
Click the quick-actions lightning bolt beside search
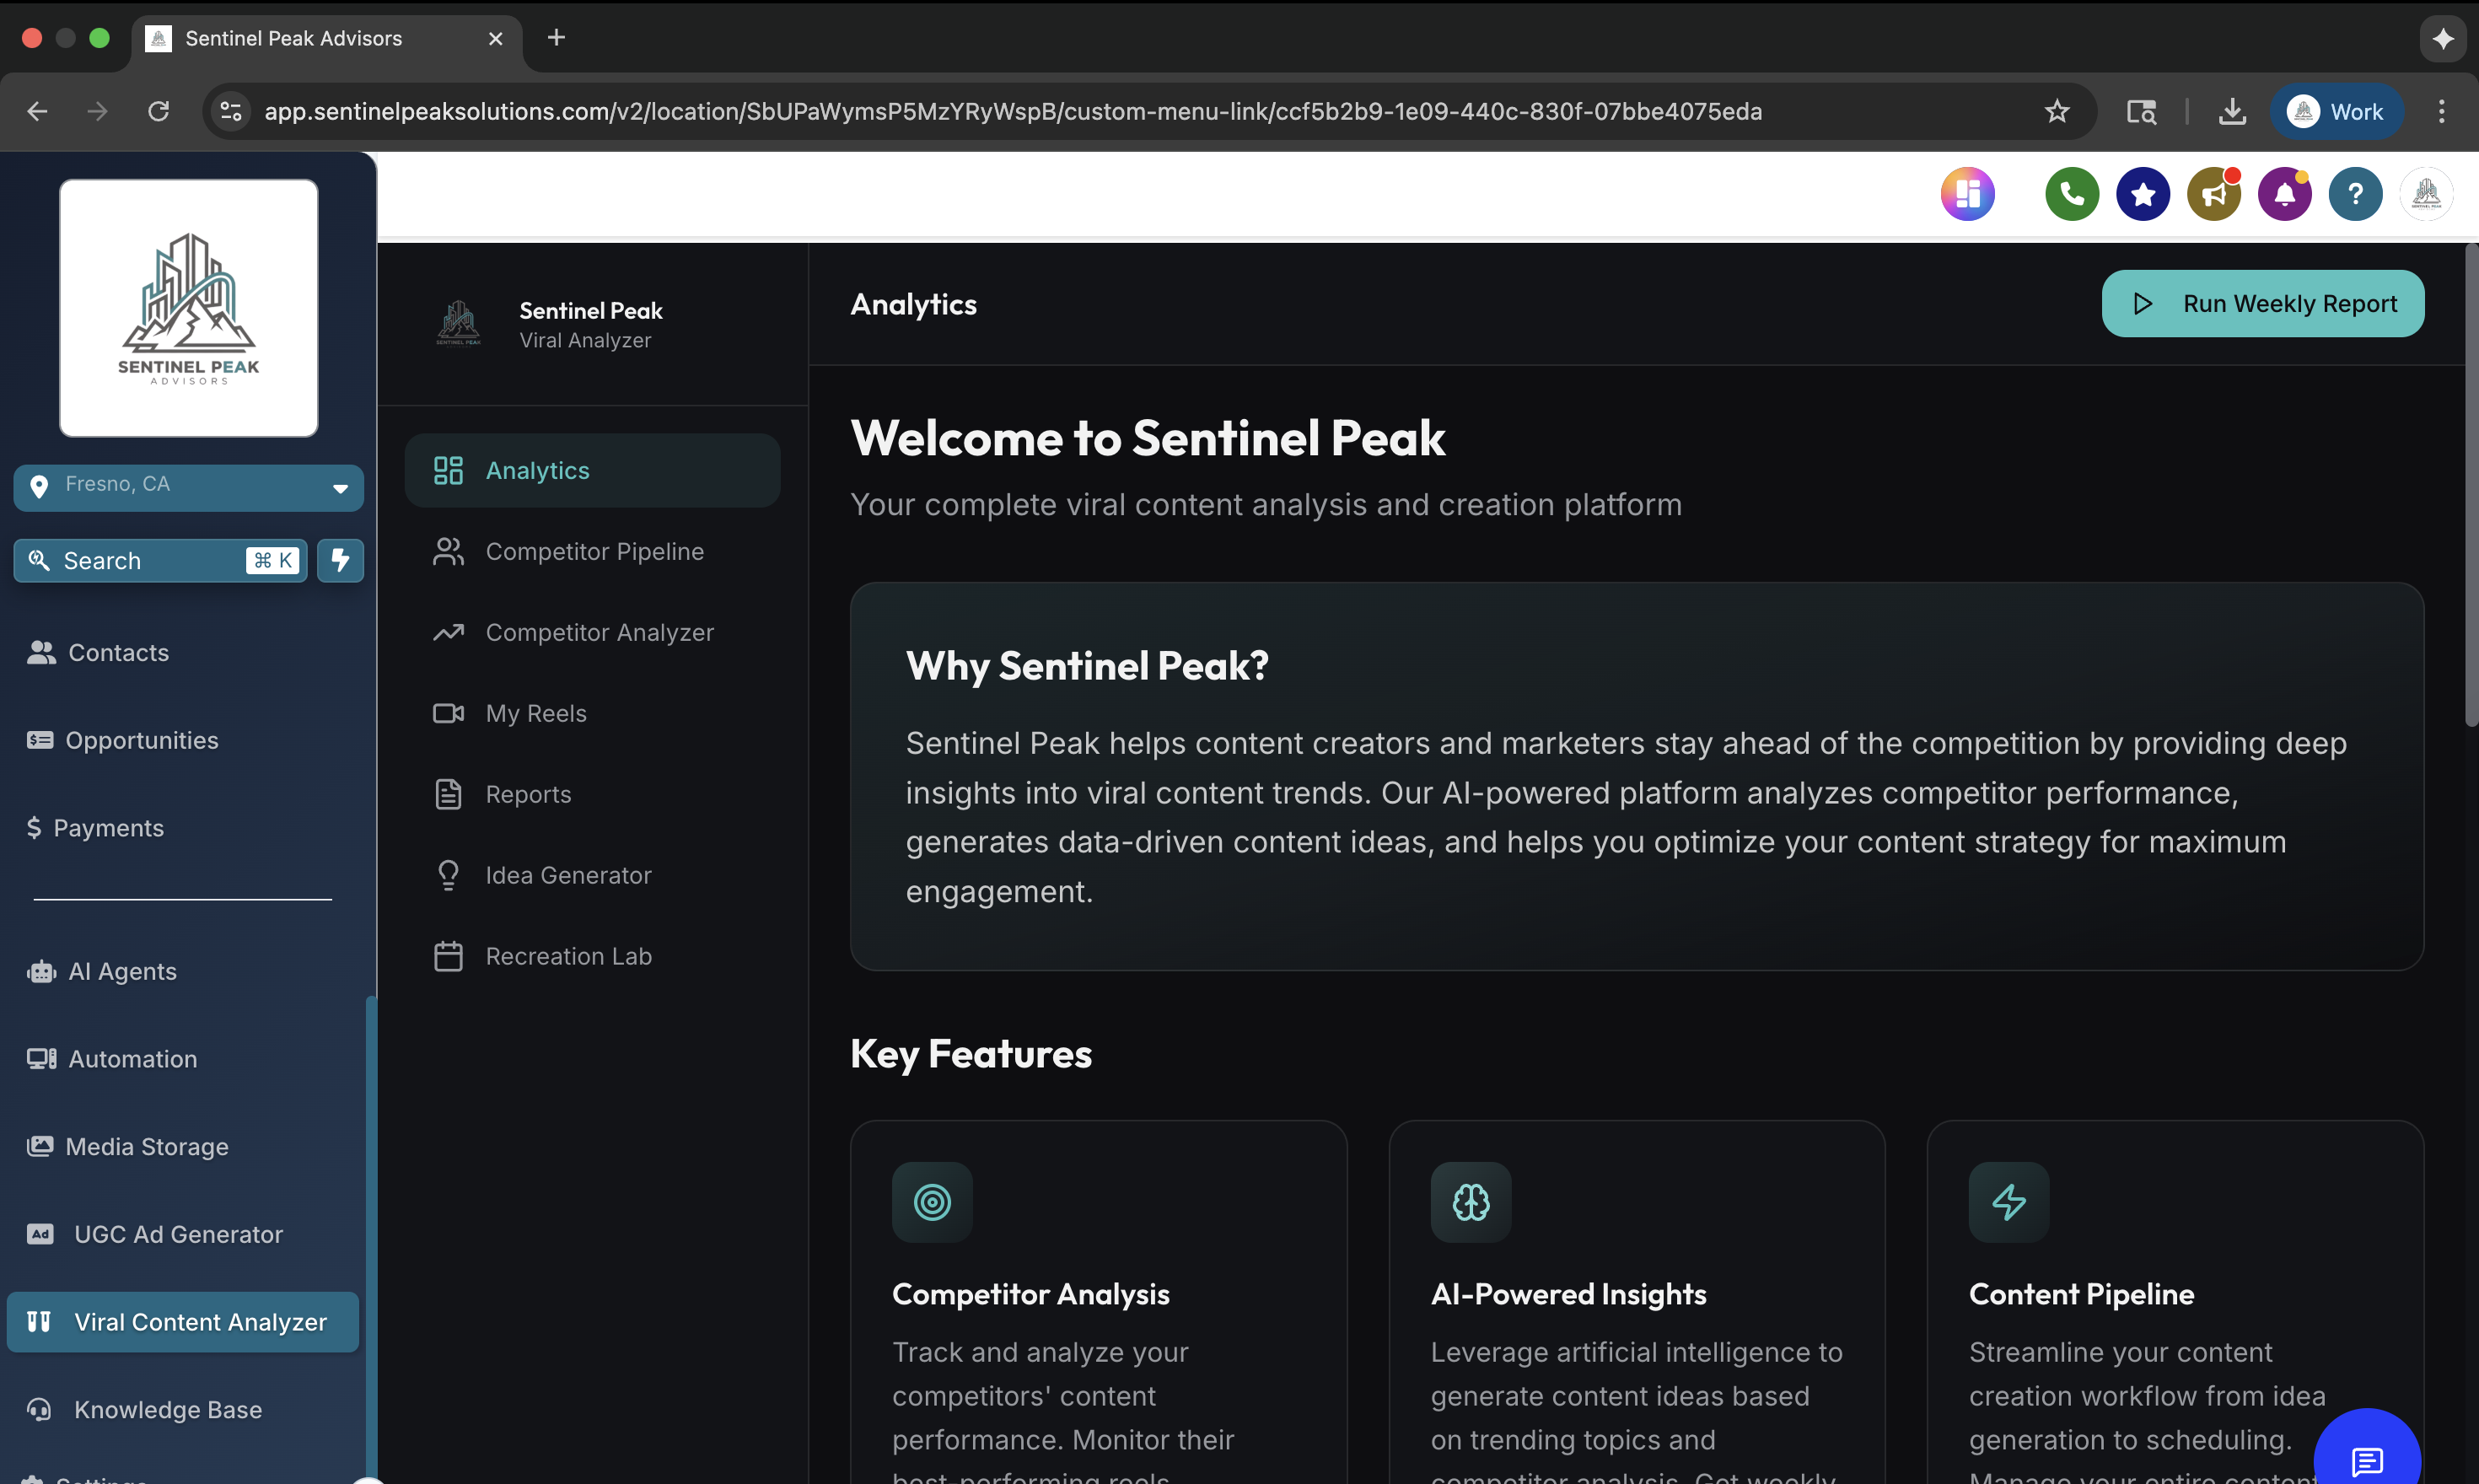340,560
